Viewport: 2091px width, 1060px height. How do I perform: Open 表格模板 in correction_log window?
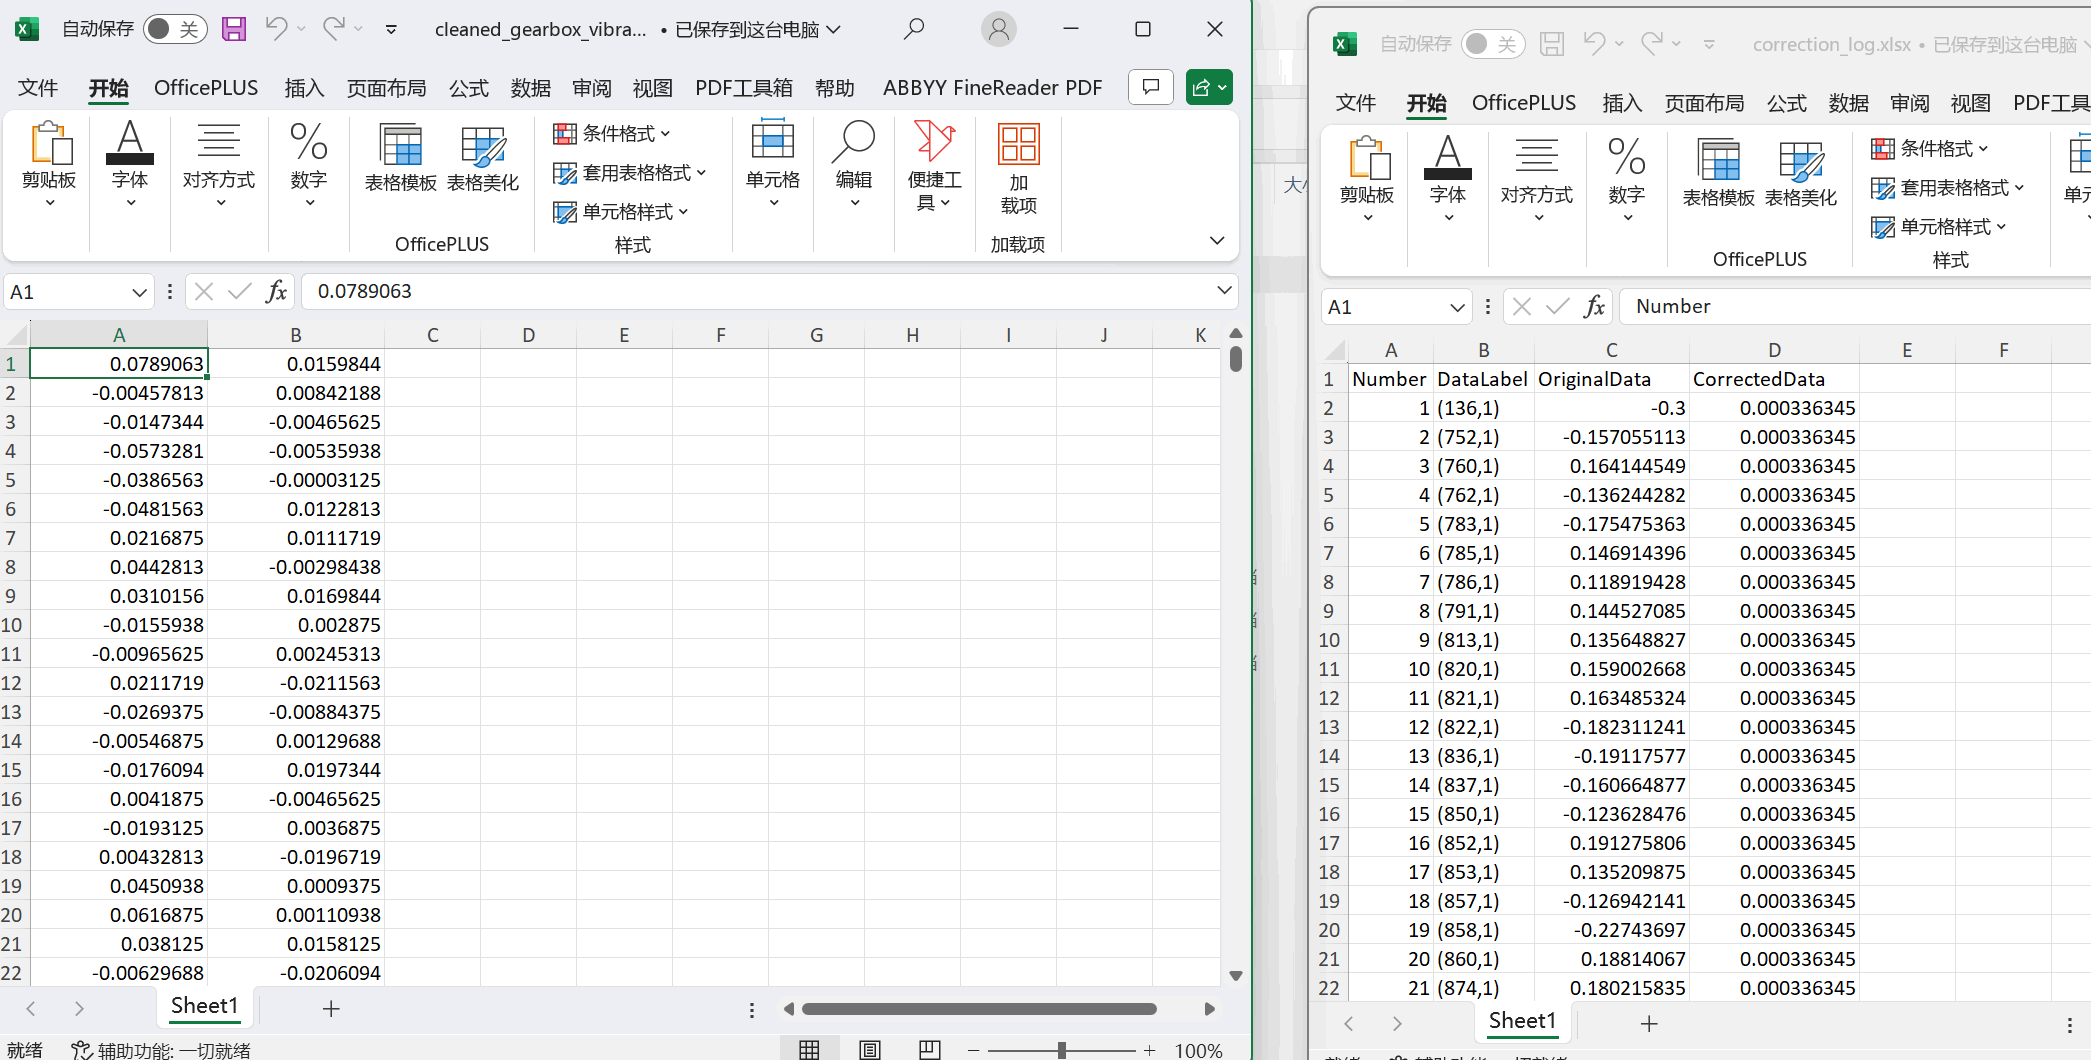click(1719, 173)
